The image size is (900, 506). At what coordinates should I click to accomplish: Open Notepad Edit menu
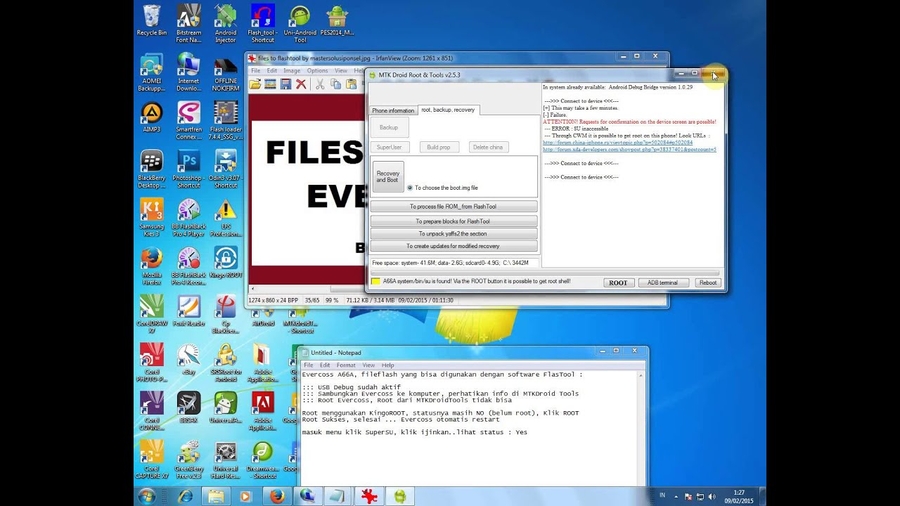click(325, 365)
